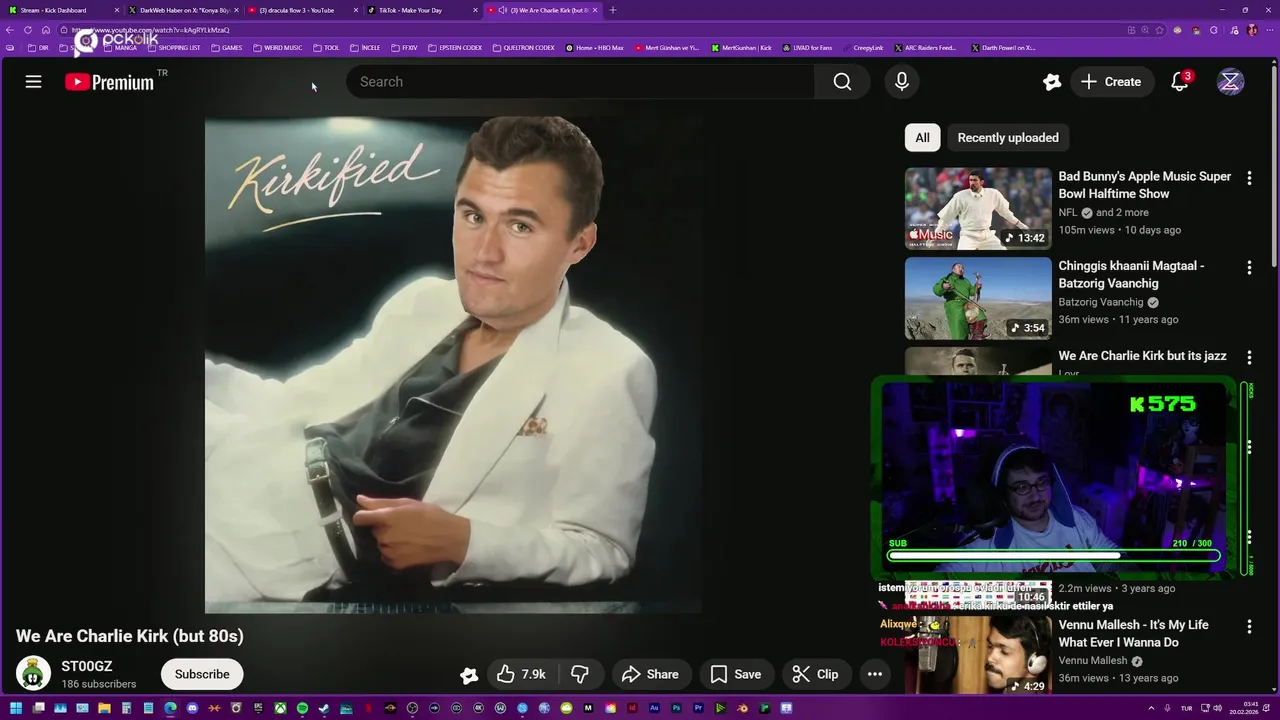Click browser reload button

28,30
